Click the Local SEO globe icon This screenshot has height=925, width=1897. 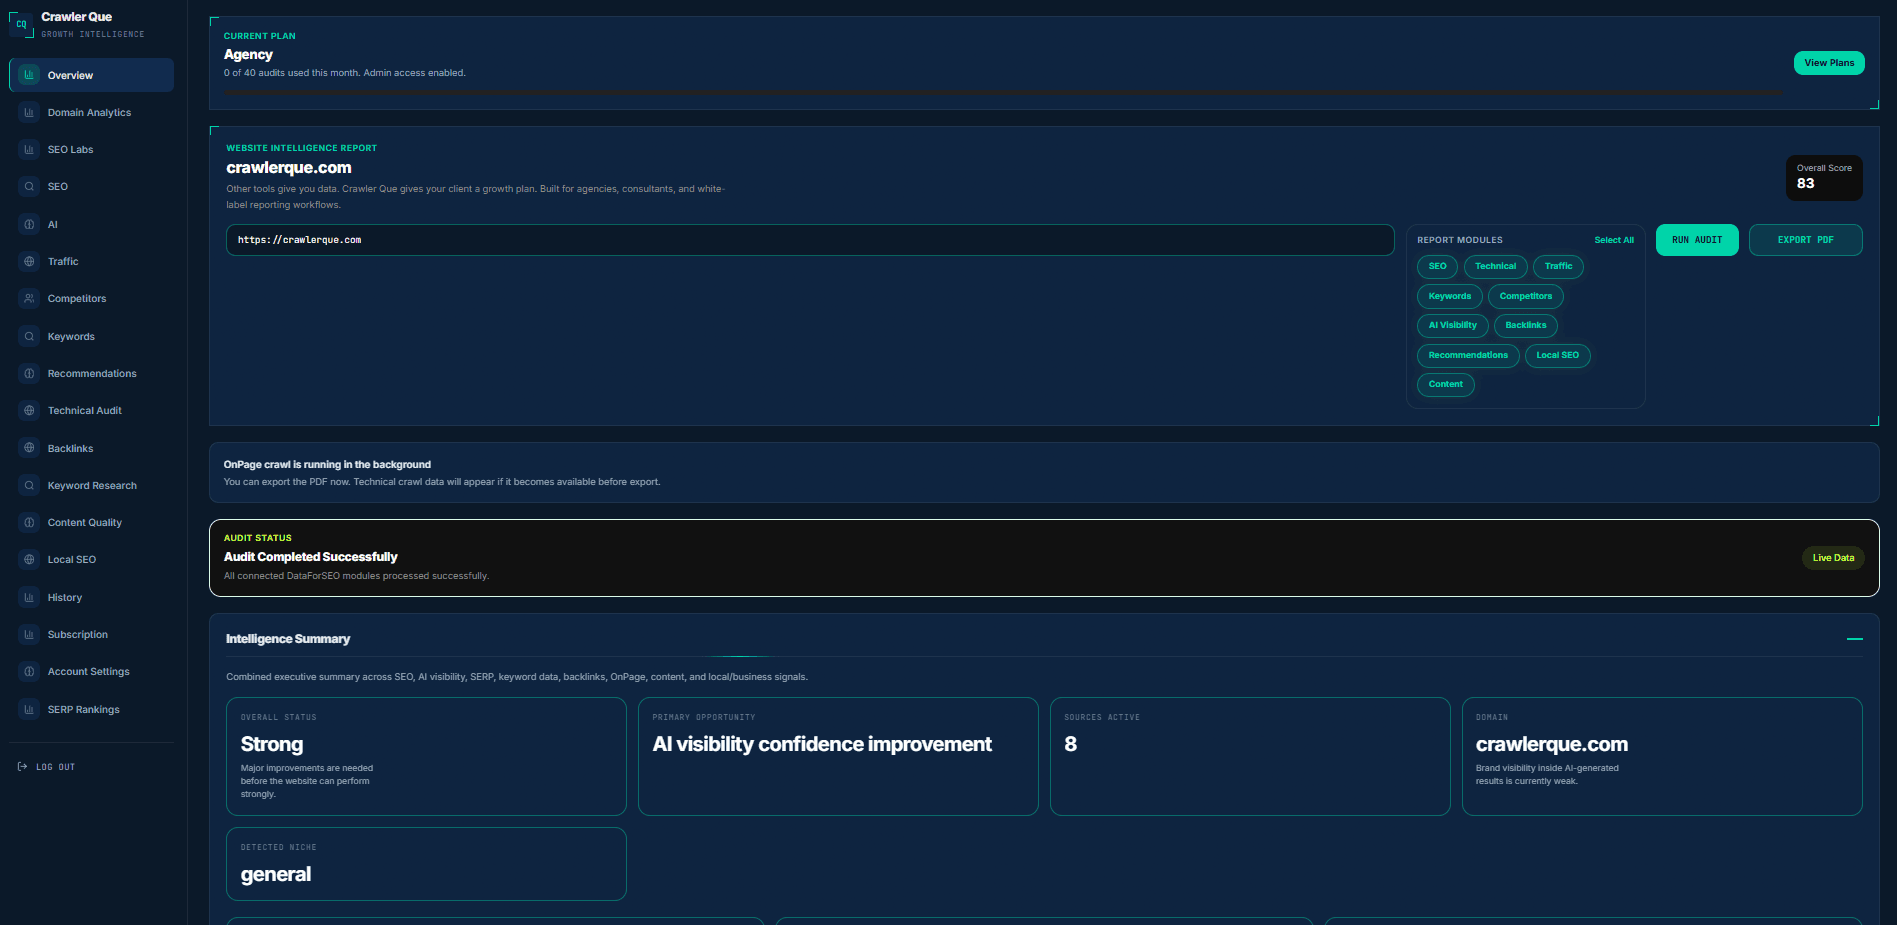29,559
